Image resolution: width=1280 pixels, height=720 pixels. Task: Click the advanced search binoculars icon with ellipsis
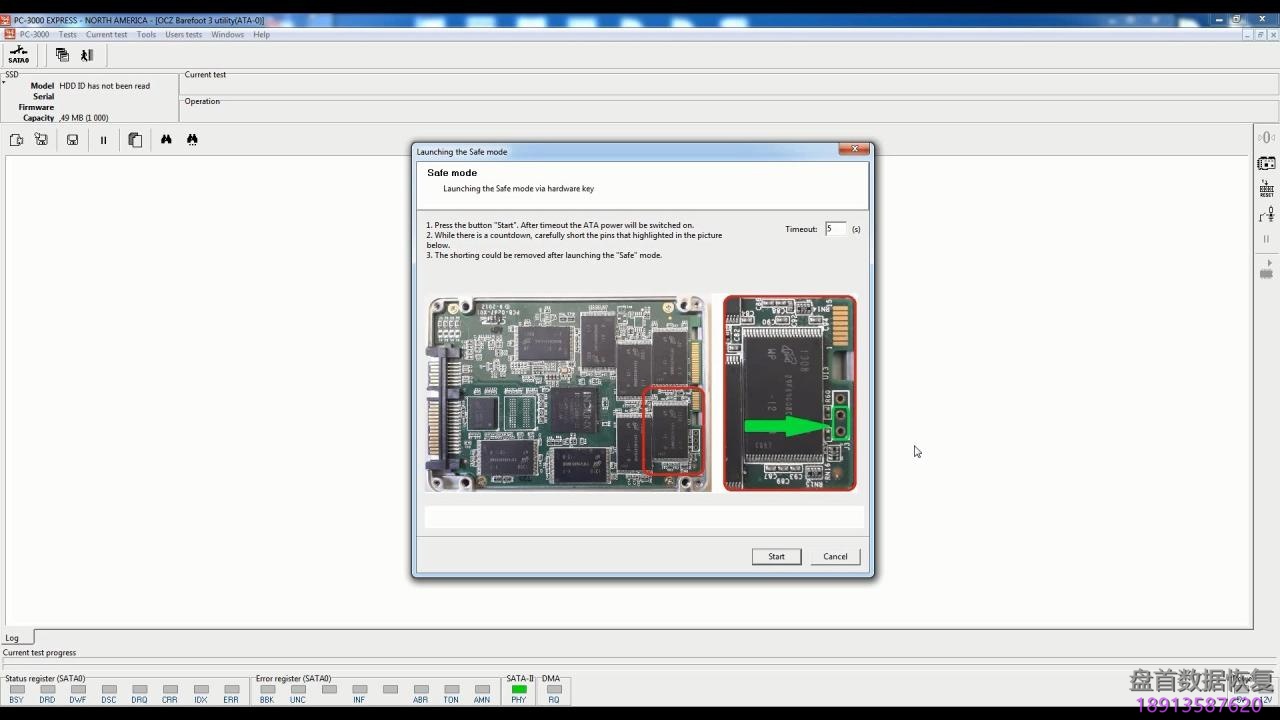(x=192, y=139)
